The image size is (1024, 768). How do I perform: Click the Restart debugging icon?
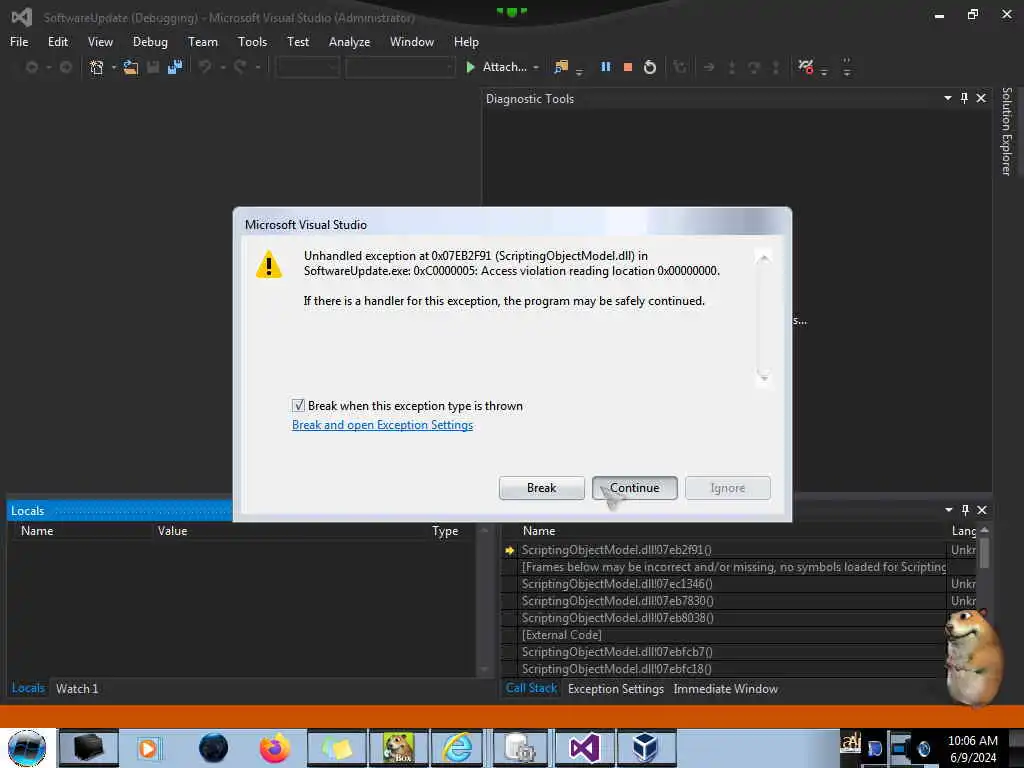point(650,67)
